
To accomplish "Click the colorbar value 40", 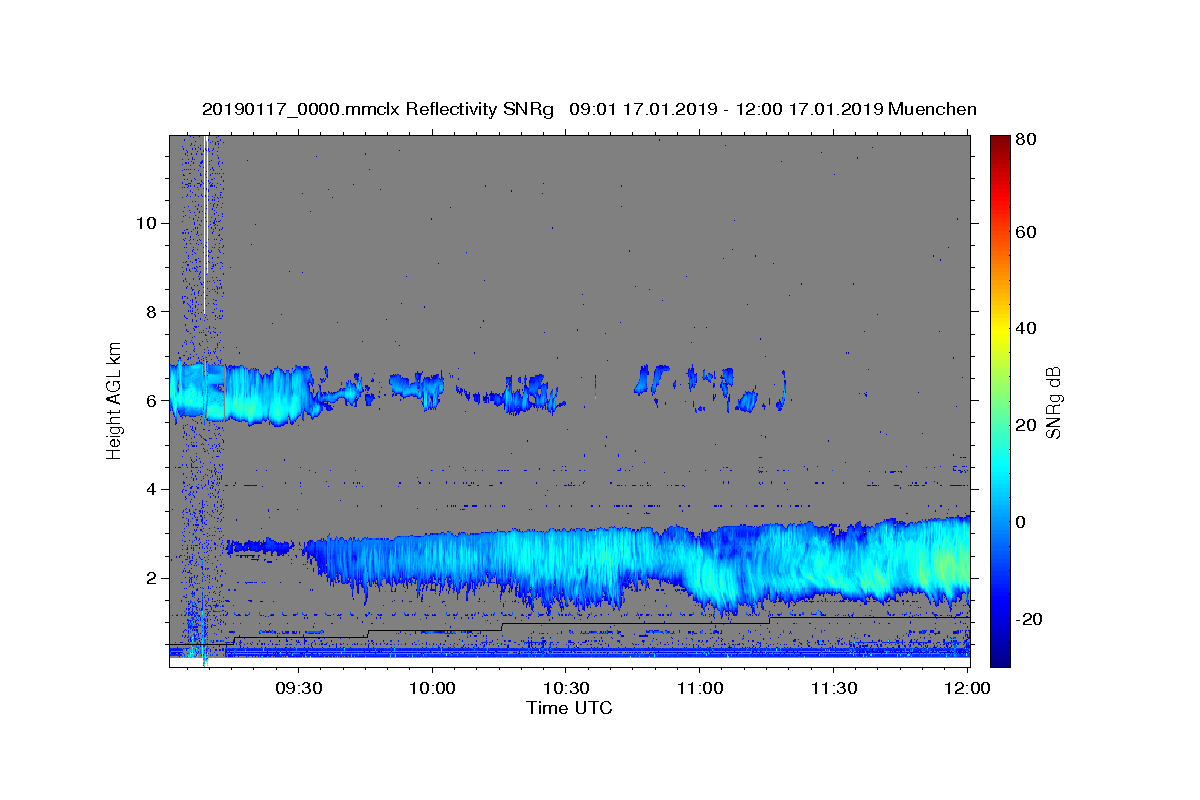I will pyautogui.click(x=1025, y=328).
